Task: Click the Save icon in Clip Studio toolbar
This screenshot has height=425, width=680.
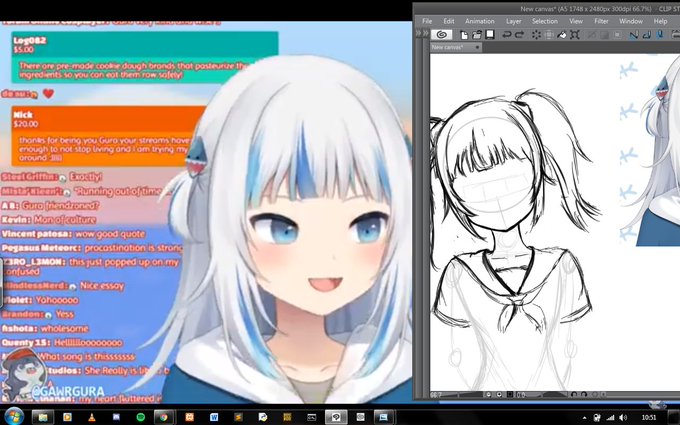Action: coord(490,35)
